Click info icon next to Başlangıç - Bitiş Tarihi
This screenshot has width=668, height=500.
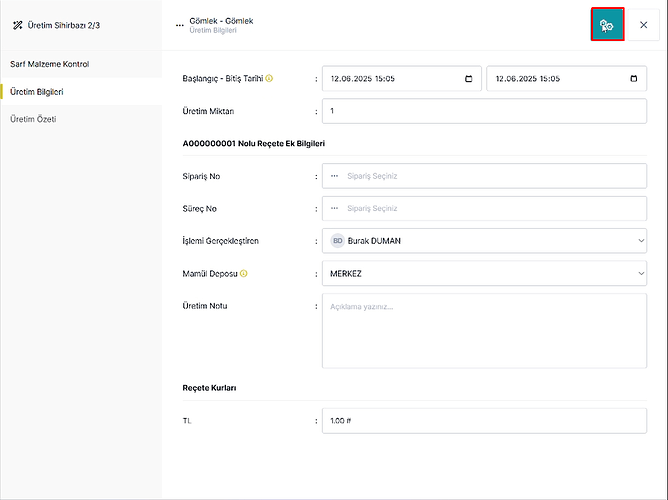(x=269, y=78)
